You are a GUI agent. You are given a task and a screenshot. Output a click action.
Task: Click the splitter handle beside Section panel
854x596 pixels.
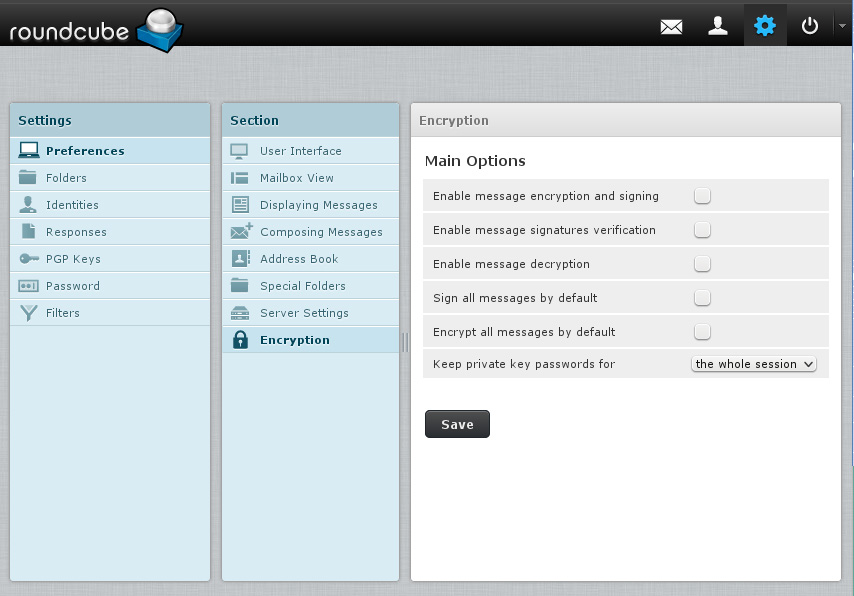pyautogui.click(x=405, y=342)
